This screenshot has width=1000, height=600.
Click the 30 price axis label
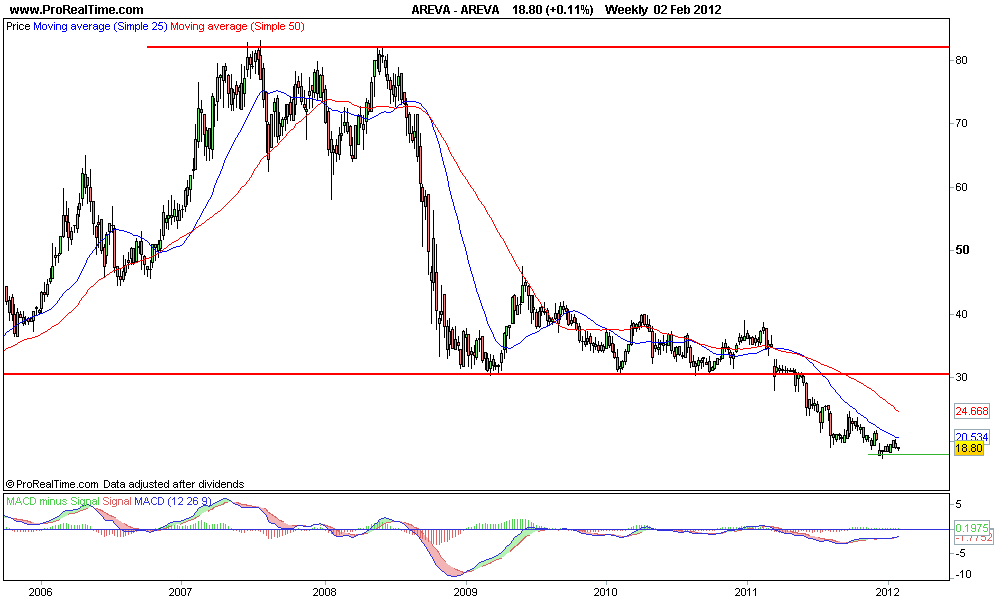click(x=961, y=377)
